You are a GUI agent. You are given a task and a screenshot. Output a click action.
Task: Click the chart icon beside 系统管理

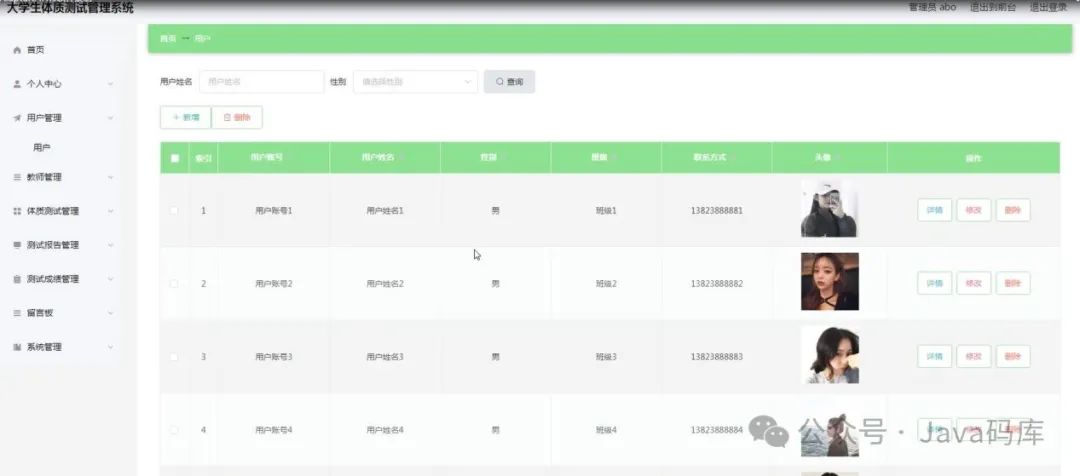[x=17, y=347]
